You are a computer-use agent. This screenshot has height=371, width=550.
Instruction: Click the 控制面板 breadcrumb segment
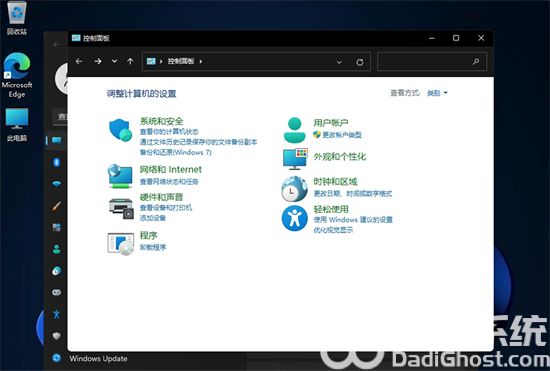(181, 61)
